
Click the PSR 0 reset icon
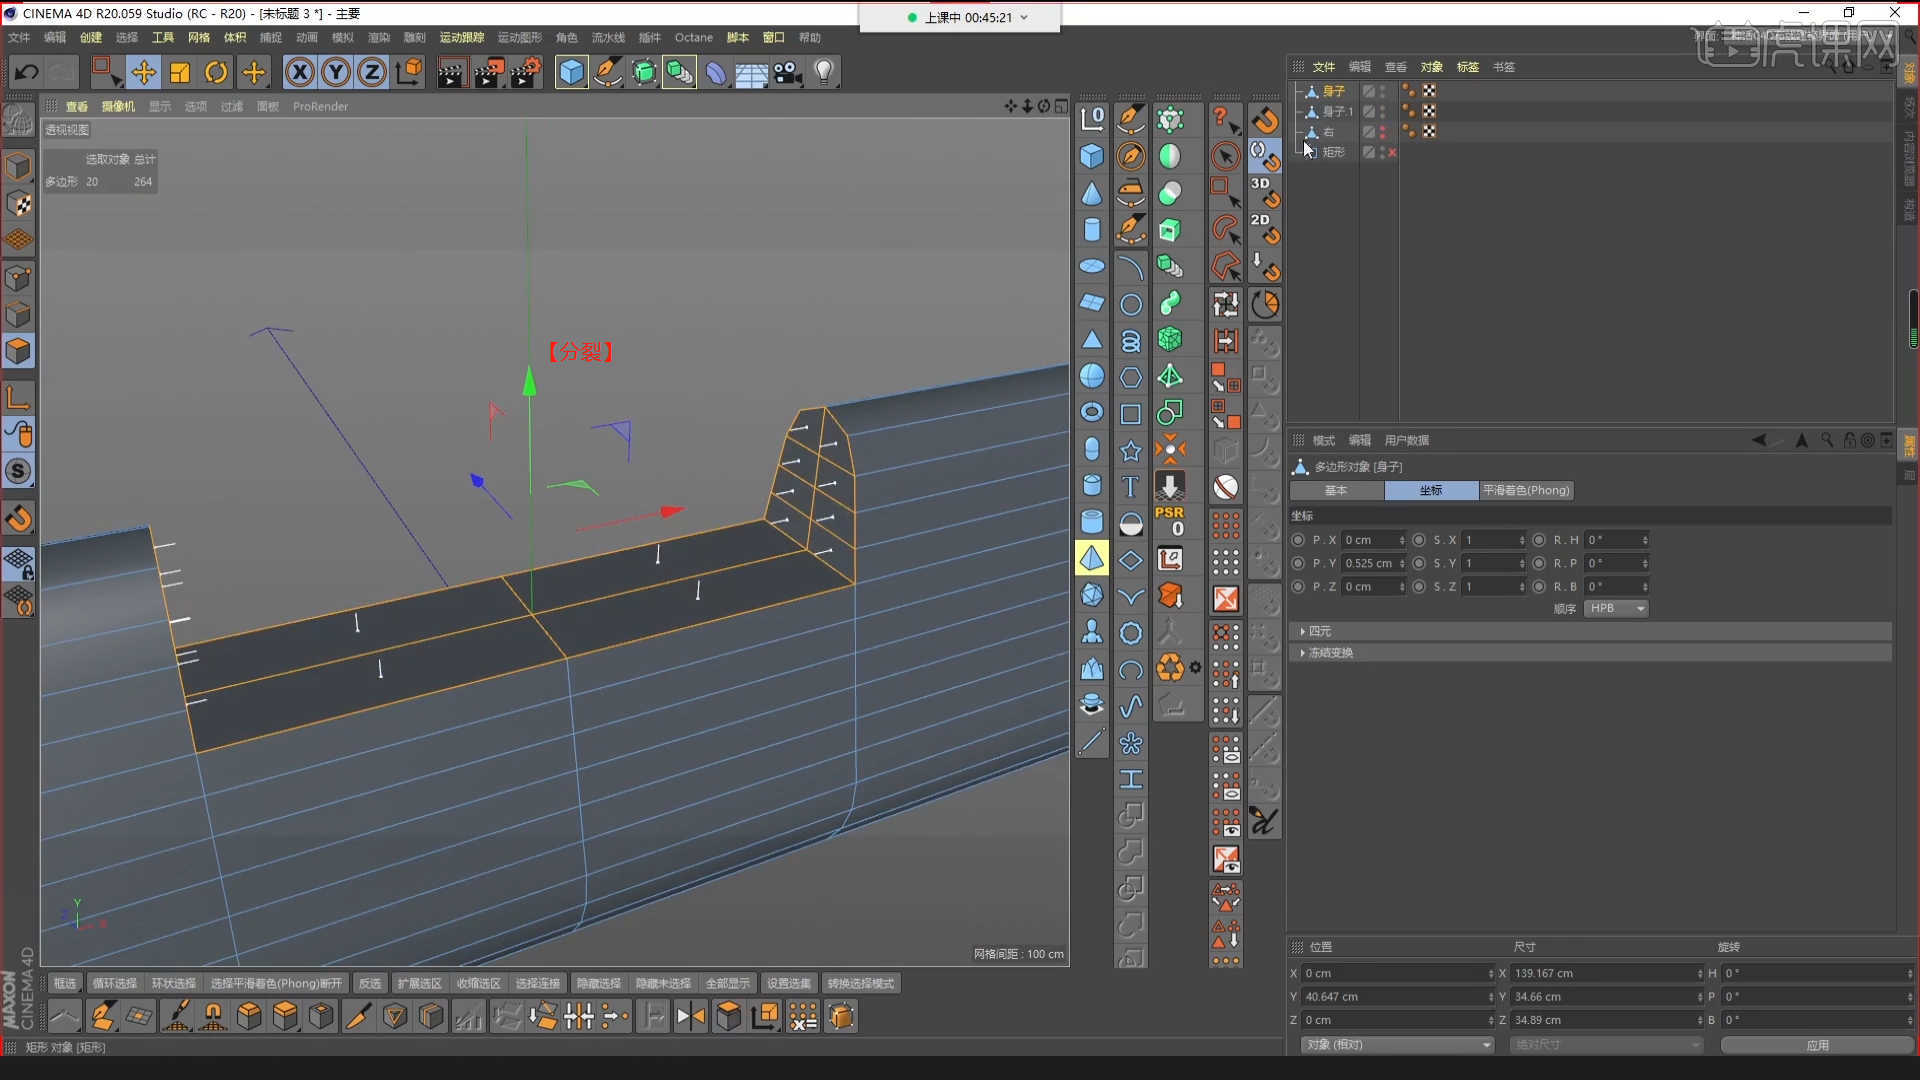(1170, 521)
